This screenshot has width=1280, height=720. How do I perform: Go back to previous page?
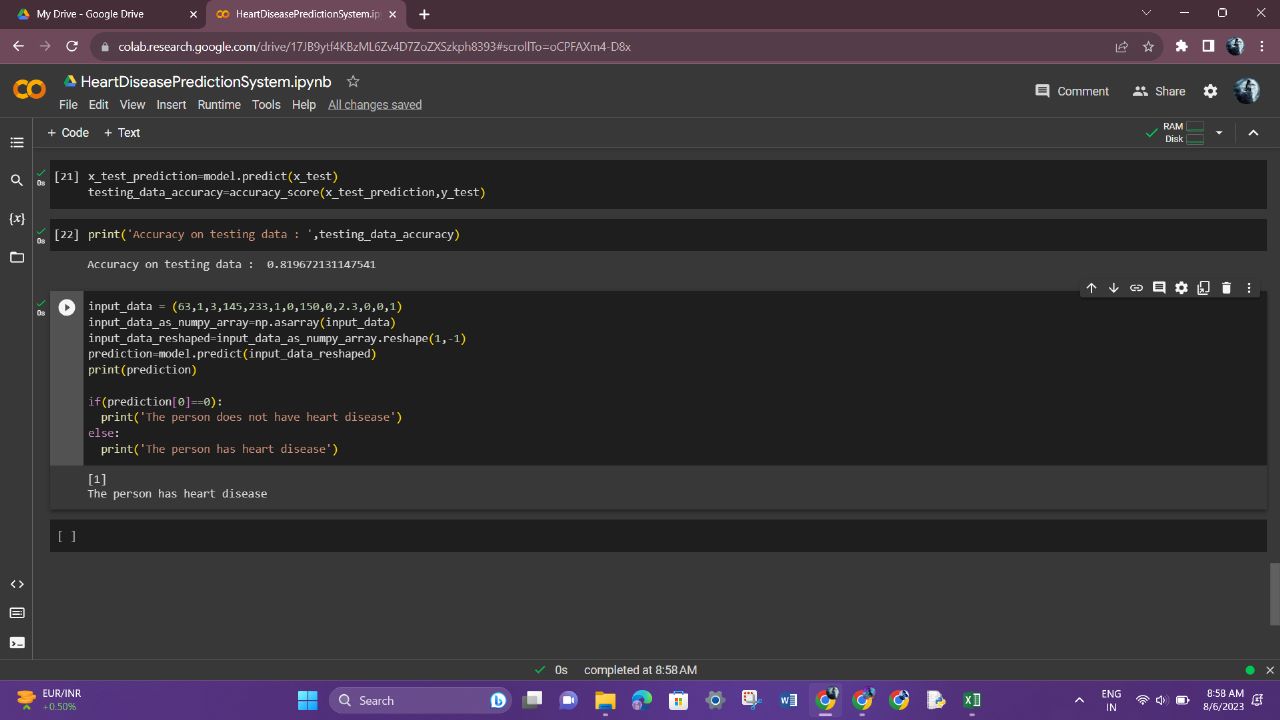pyautogui.click(x=18, y=46)
